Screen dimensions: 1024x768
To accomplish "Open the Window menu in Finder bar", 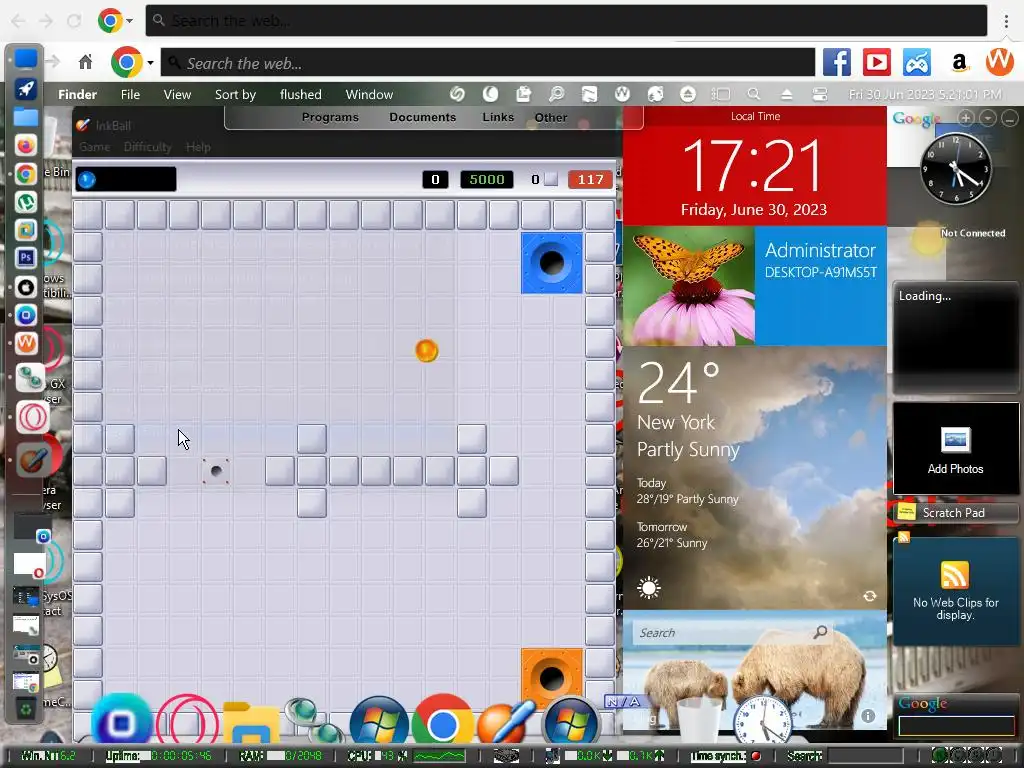I will tap(369, 95).
